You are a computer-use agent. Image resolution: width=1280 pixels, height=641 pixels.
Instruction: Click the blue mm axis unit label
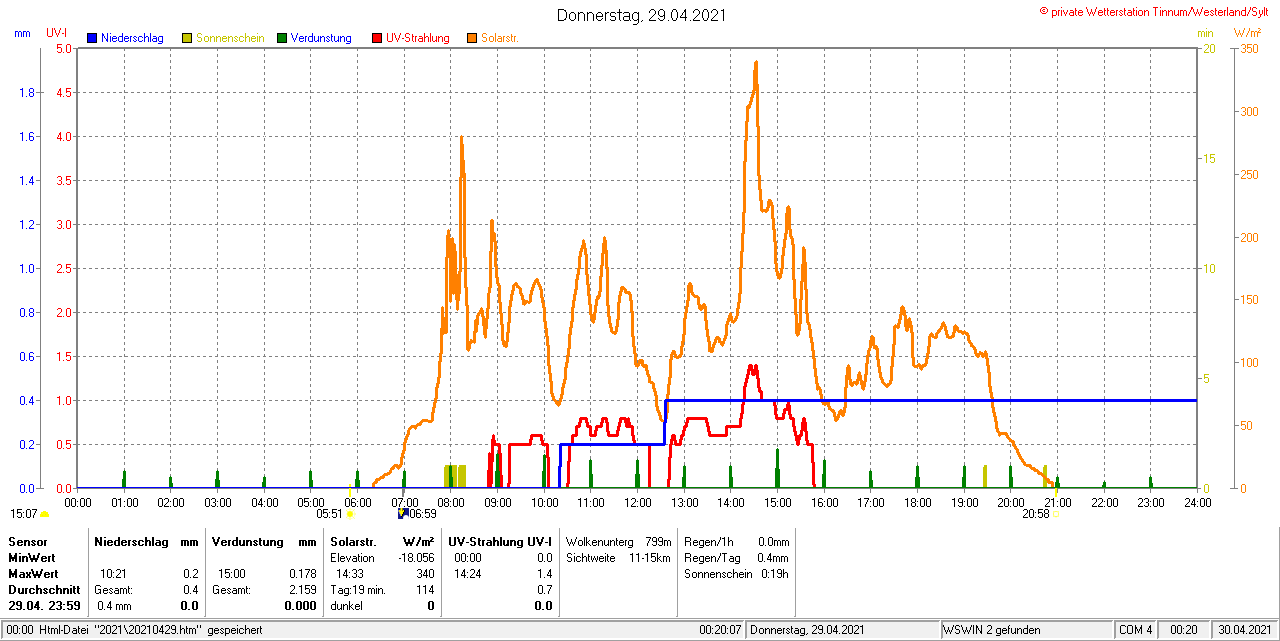(x=23, y=33)
